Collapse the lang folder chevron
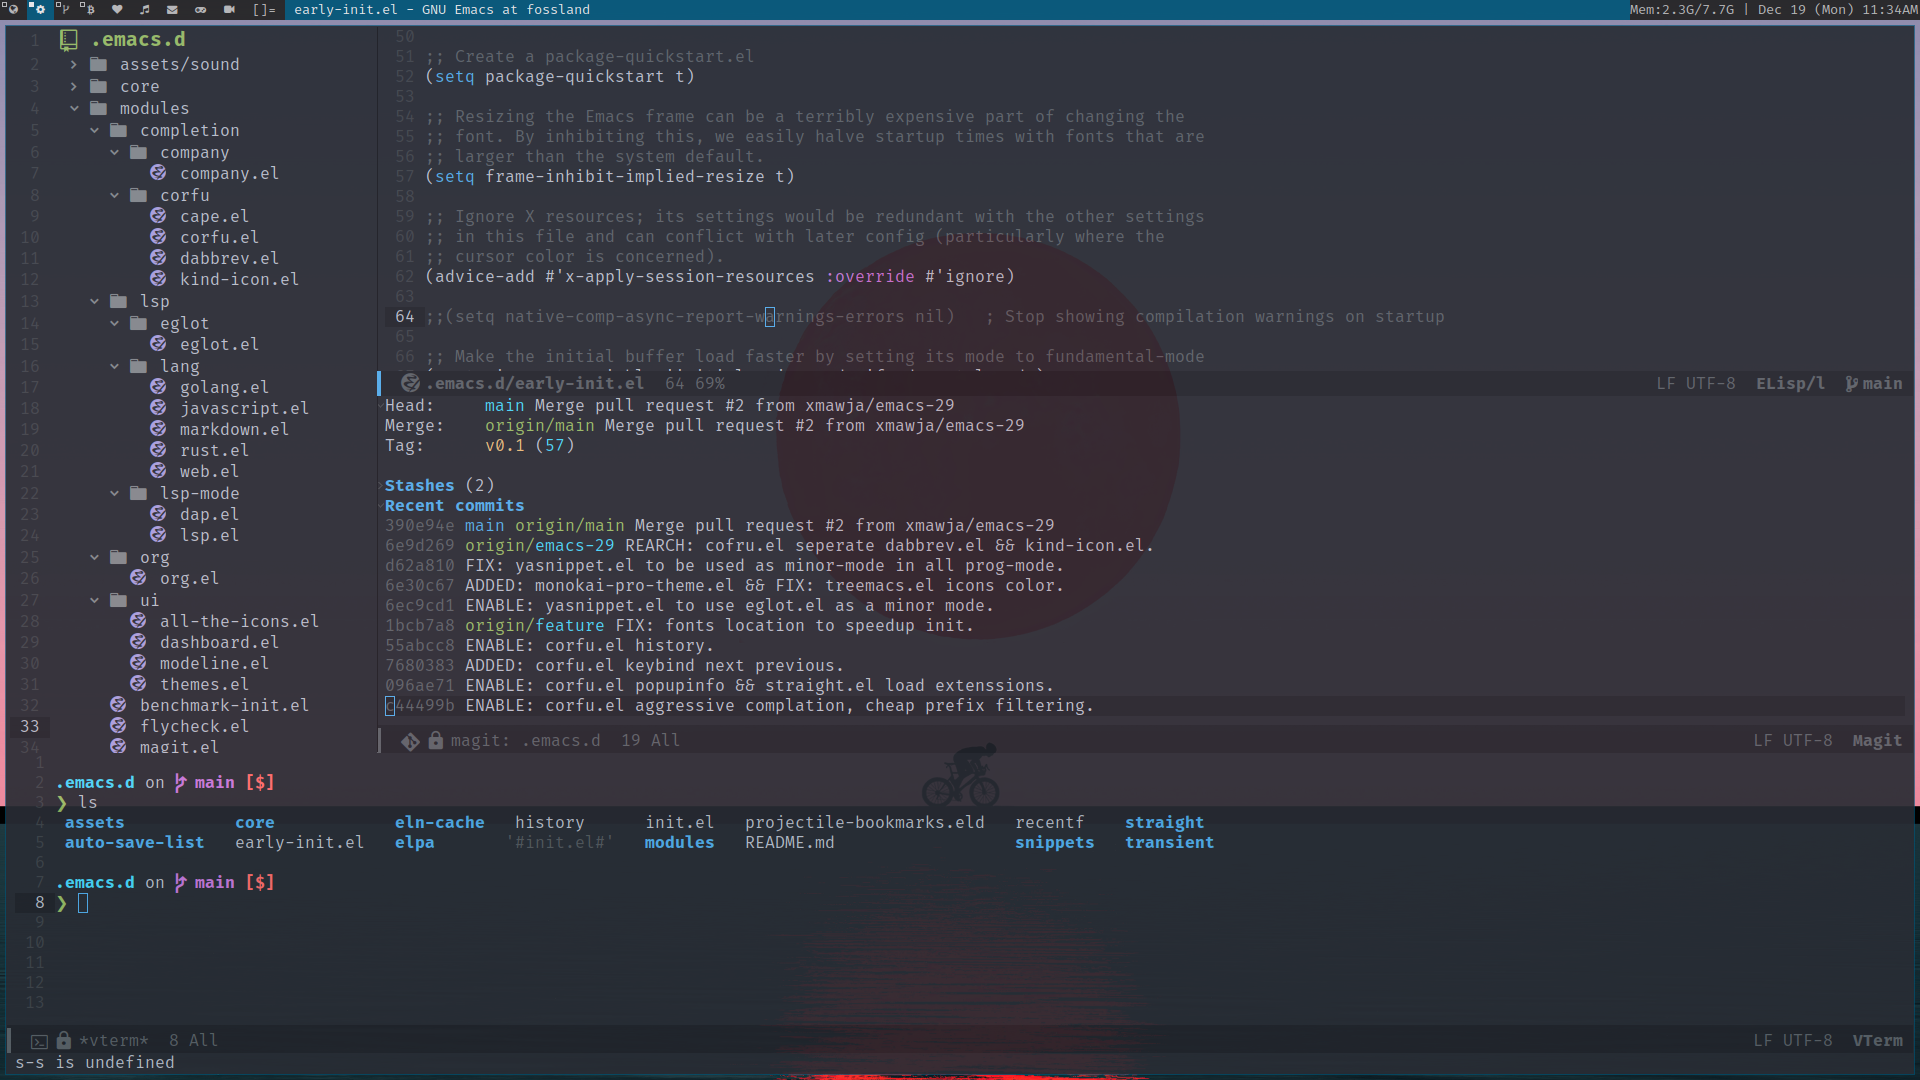1920x1080 pixels. [x=114, y=366]
